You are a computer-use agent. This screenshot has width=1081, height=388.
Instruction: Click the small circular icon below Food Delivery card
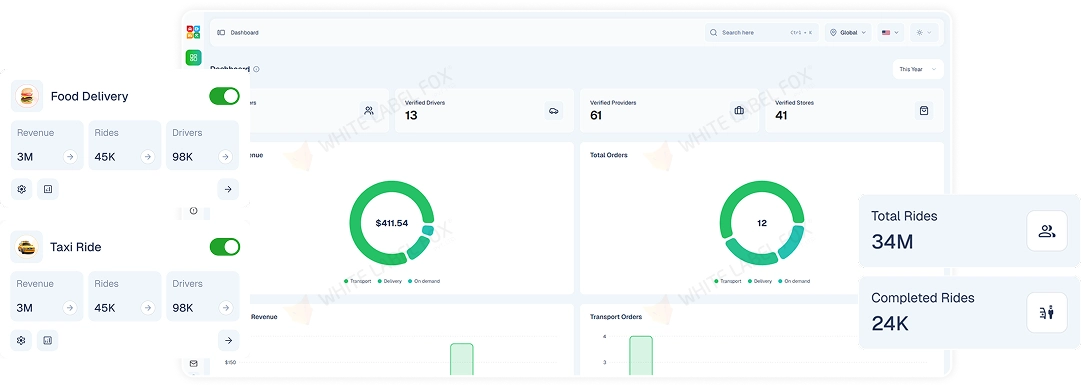[194, 211]
